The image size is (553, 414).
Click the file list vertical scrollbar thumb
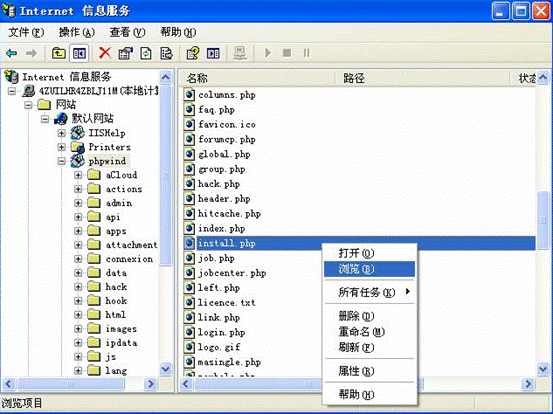(543, 220)
